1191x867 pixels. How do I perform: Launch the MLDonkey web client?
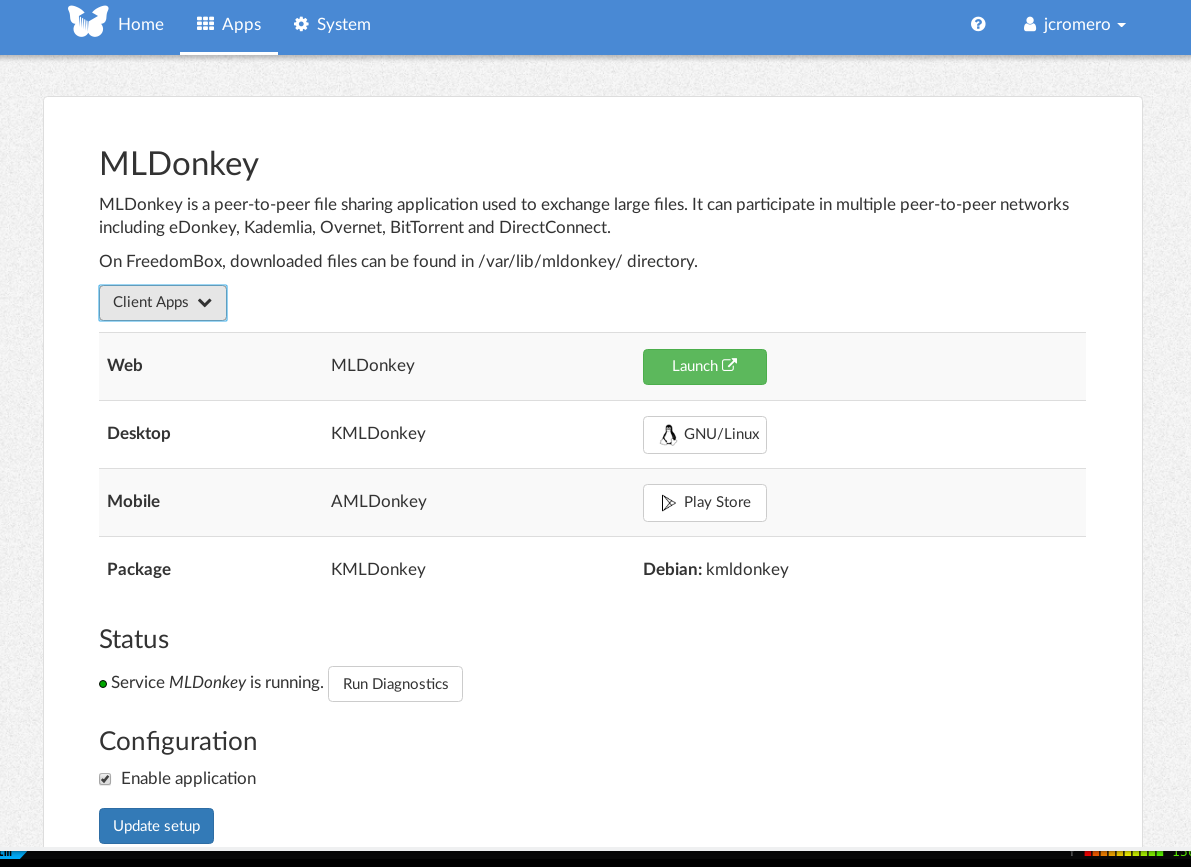[x=705, y=366]
